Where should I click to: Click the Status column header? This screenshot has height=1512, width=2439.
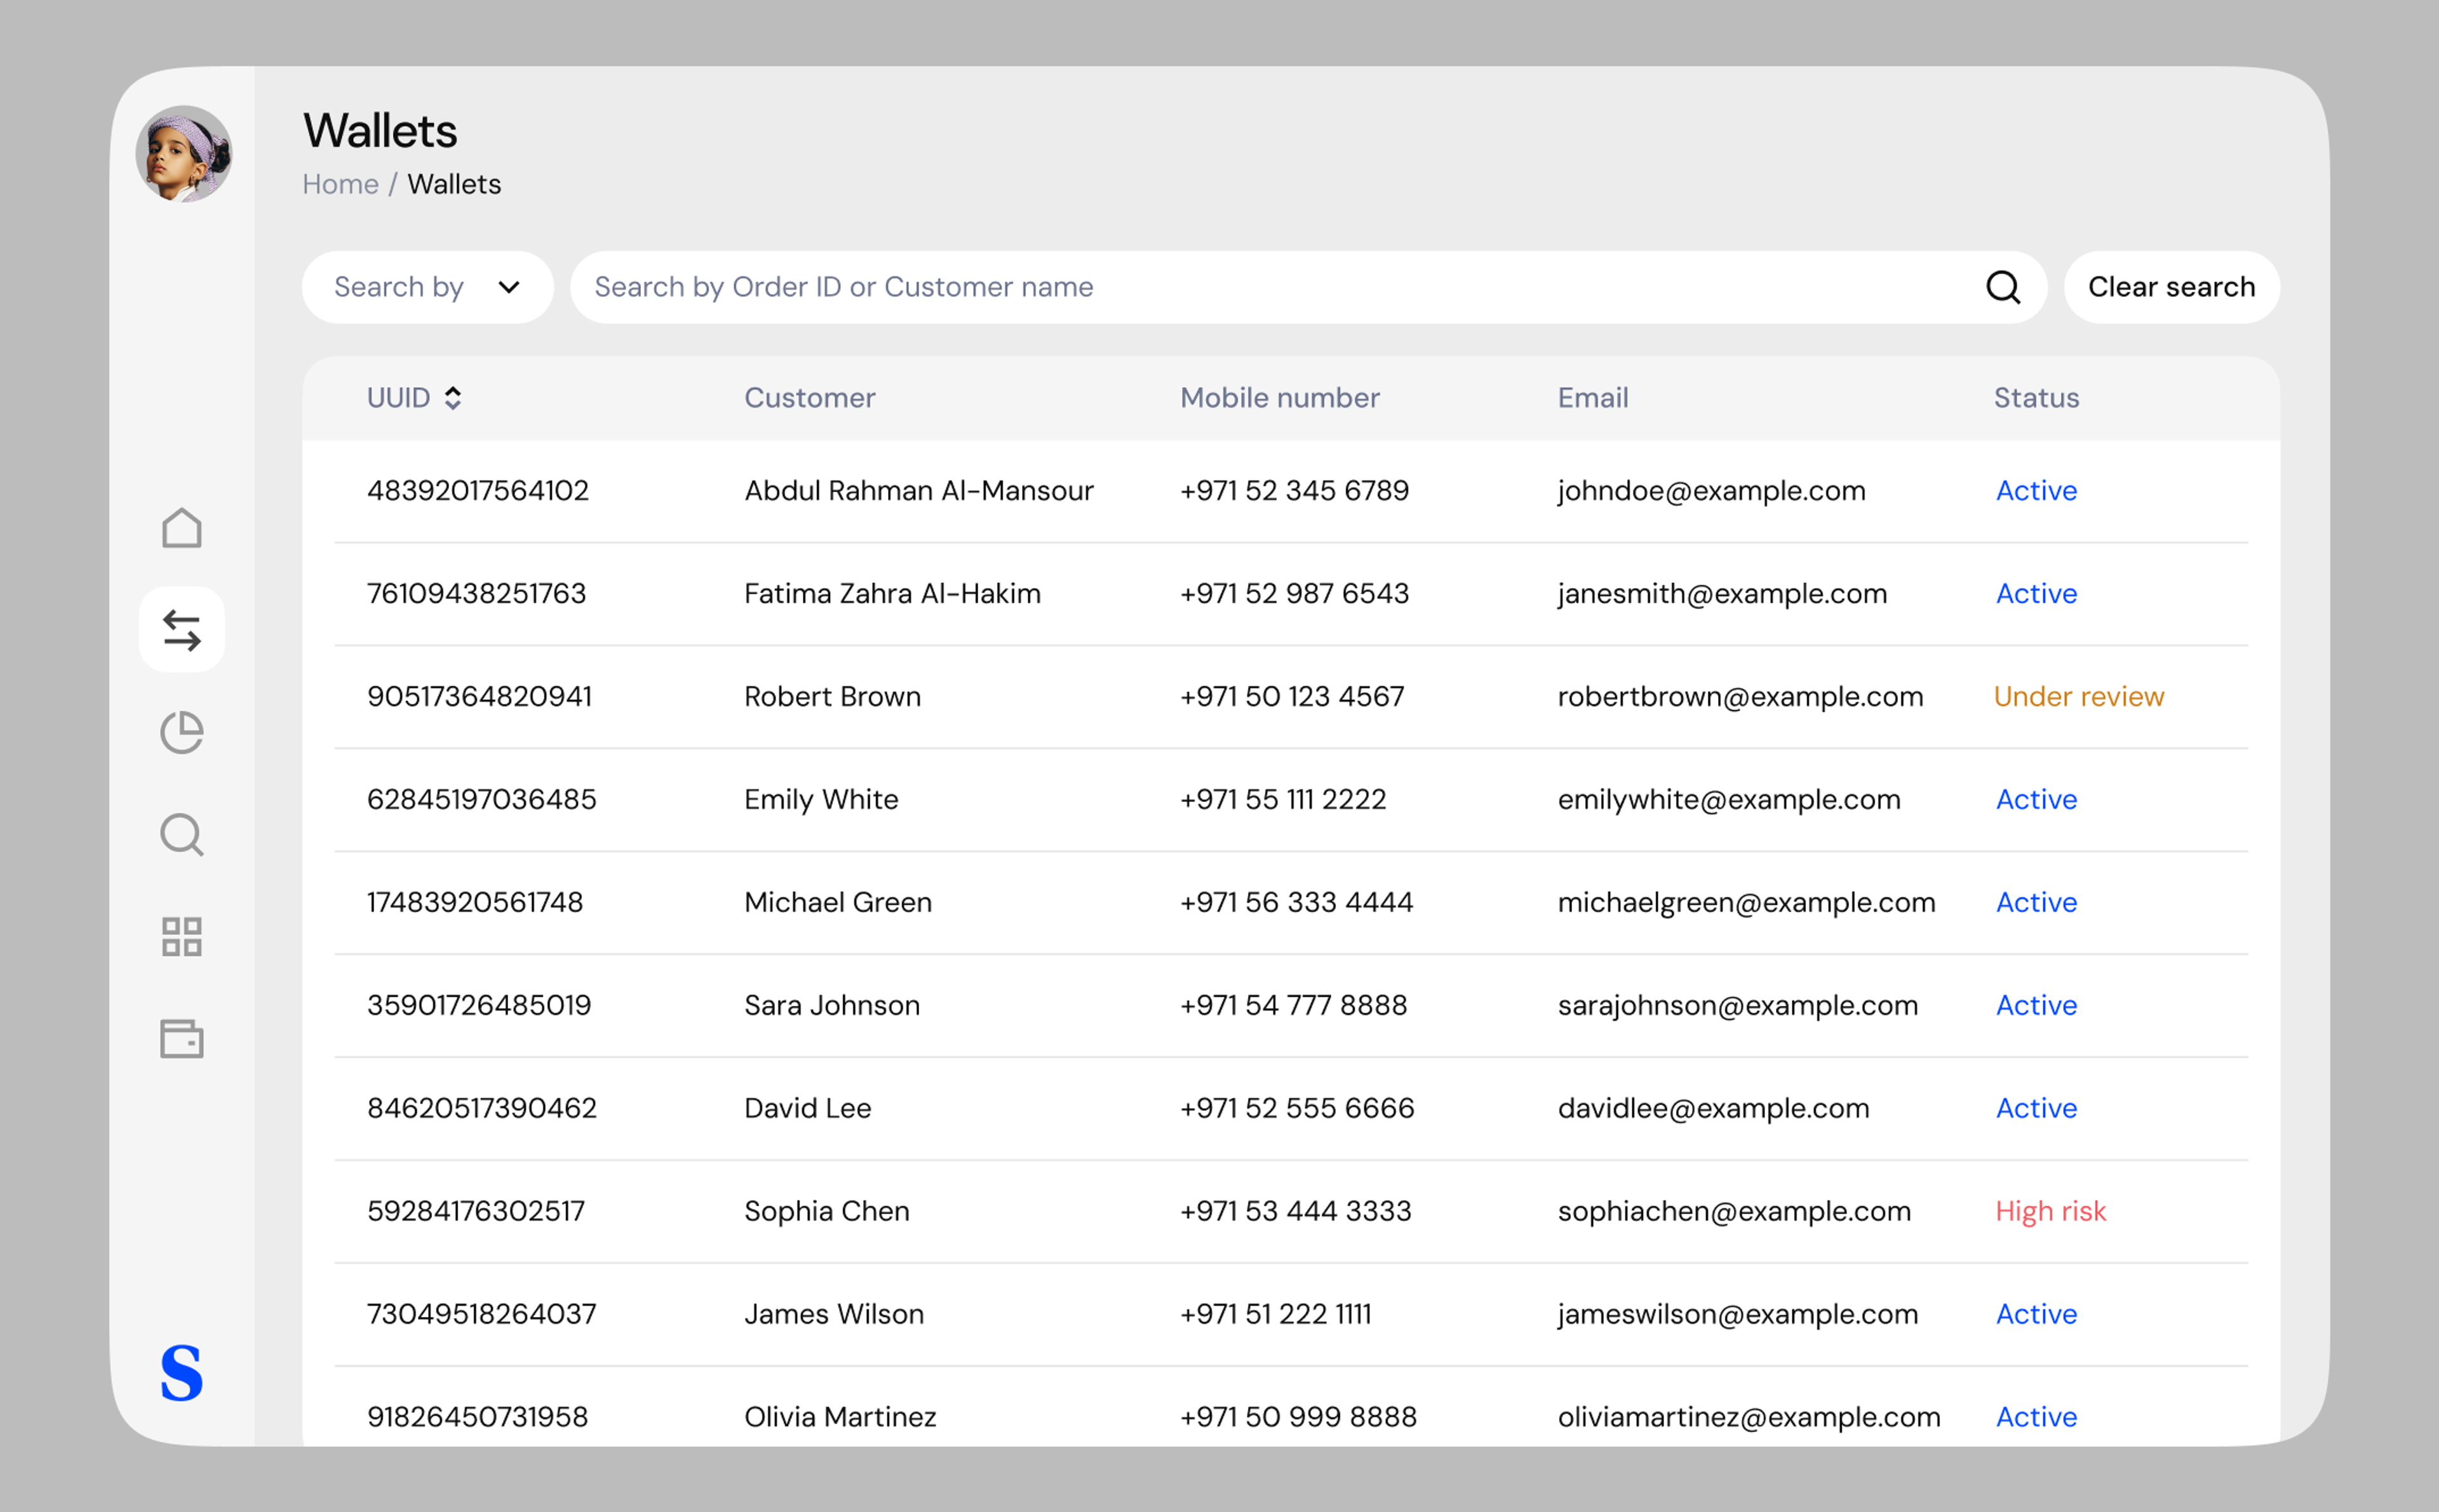2037,398
